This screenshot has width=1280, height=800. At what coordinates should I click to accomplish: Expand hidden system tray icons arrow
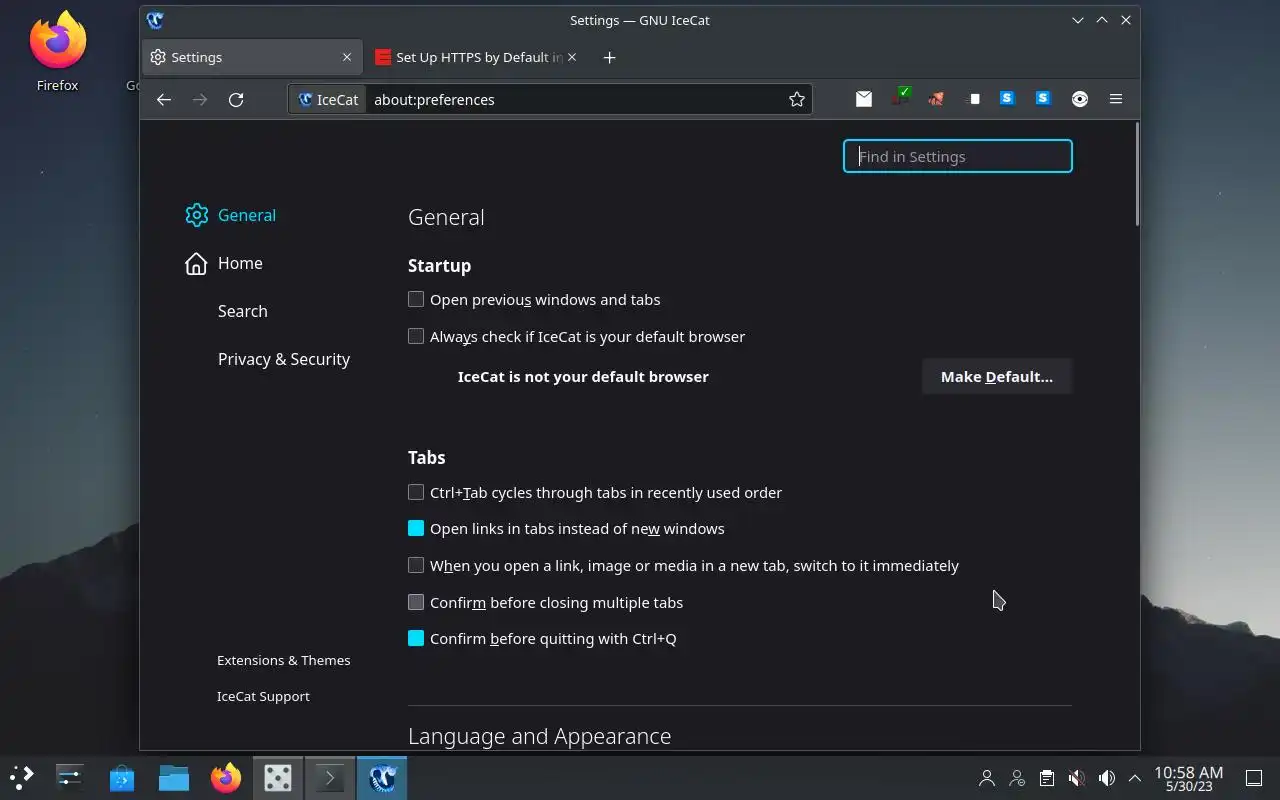[x=1135, y=778]
